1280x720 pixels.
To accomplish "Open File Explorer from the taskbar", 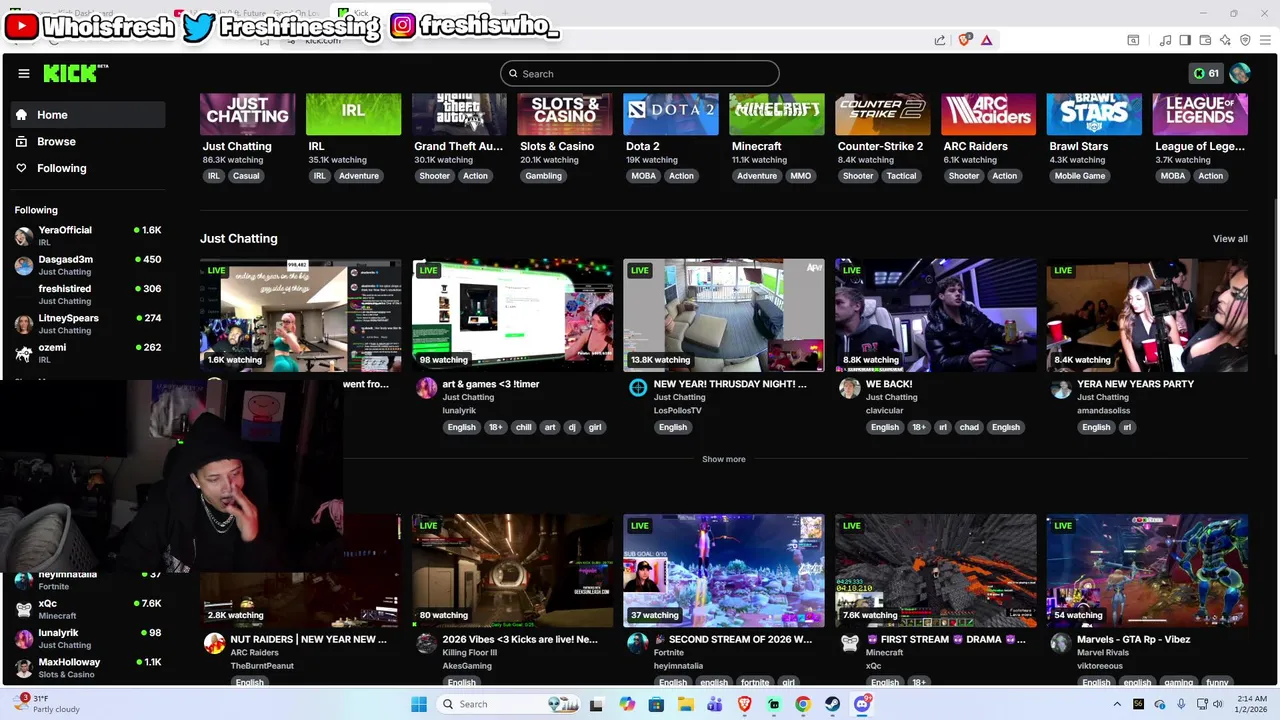I will tap(686, 704).
